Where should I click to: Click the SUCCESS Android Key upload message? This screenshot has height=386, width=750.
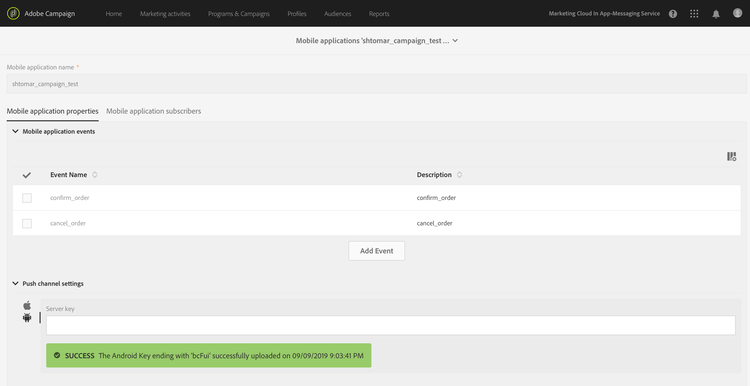tap(209, 355)
